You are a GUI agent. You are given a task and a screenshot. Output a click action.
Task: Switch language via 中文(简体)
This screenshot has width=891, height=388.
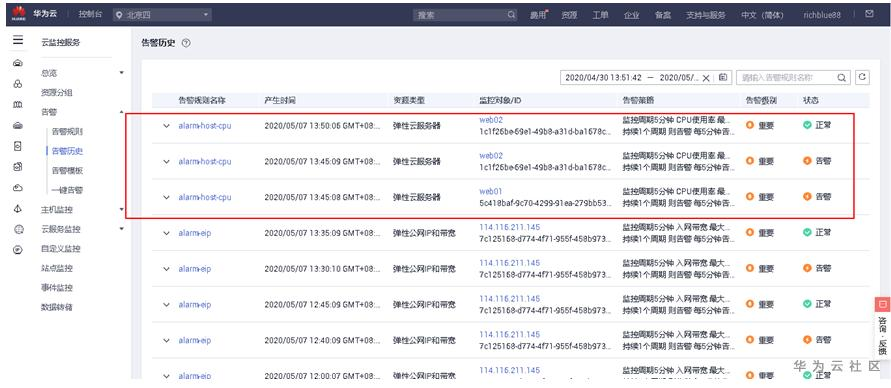coord(762,15)
